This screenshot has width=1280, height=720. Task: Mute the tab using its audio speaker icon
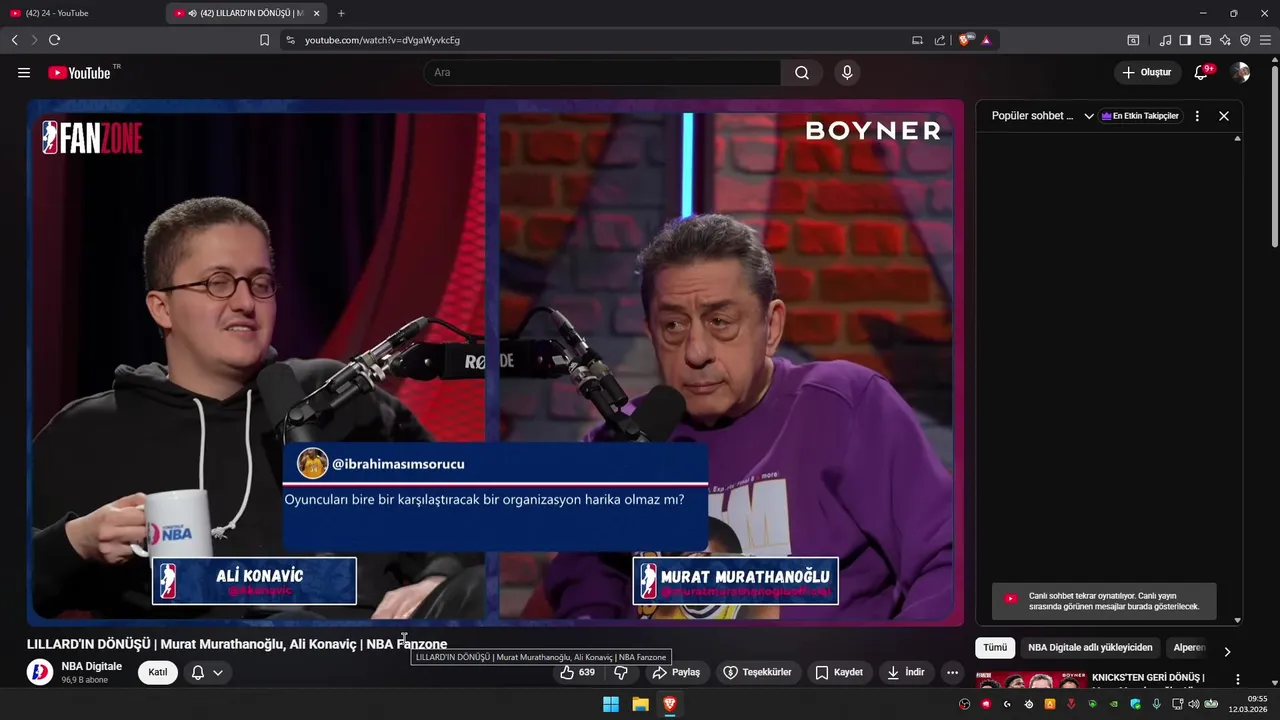pyautogui.click(x=192, y=13)
